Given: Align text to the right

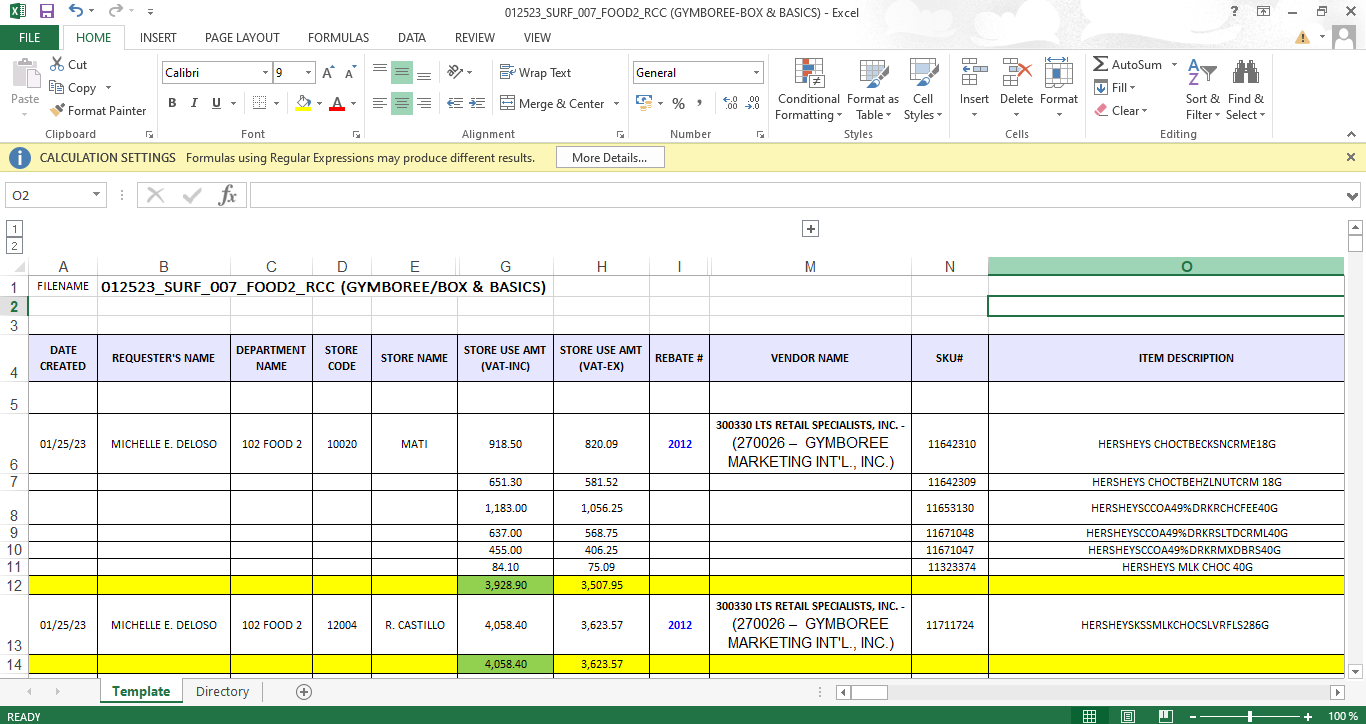Looking at the screenshot, I should coord(424,103).
